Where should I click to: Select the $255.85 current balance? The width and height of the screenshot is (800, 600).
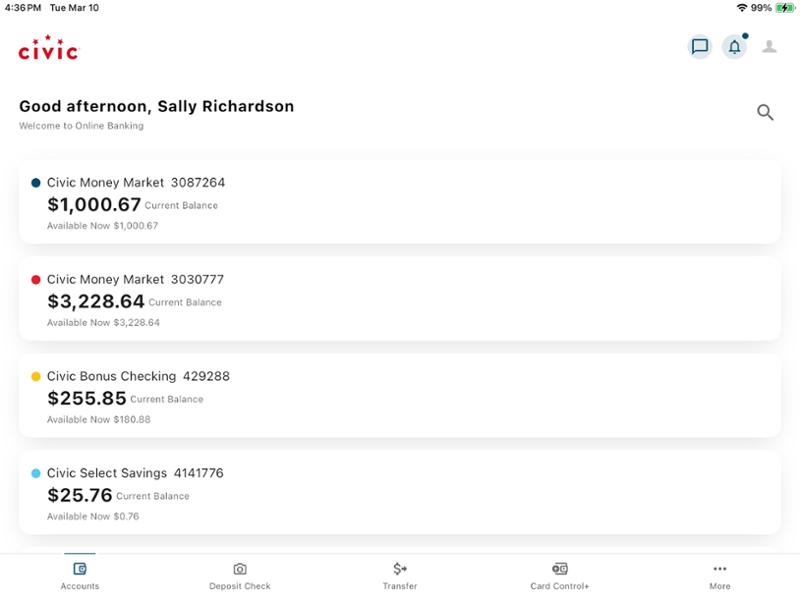tap(87, 398)
